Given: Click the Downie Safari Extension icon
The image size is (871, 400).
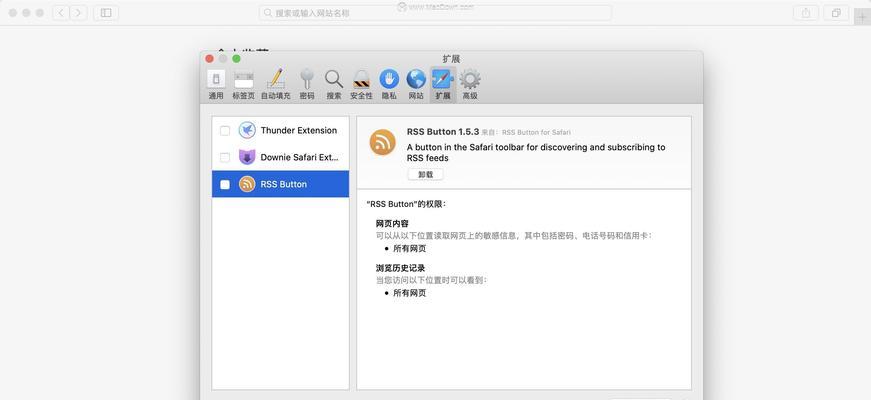Looking at the screenshot, I should click(x=247, y=157).
